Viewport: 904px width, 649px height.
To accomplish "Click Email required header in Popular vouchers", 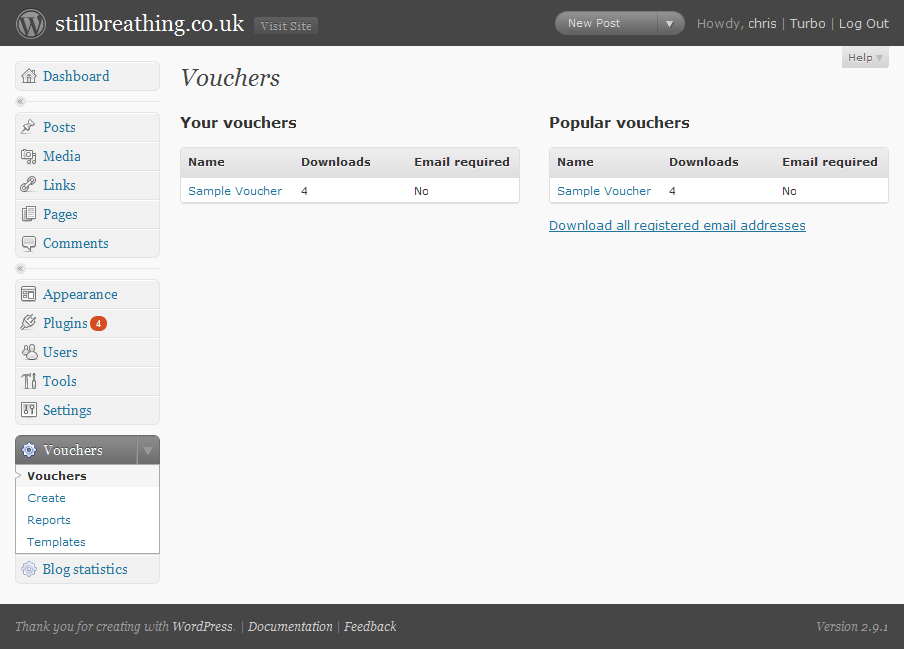I will [x=830, y=162].
